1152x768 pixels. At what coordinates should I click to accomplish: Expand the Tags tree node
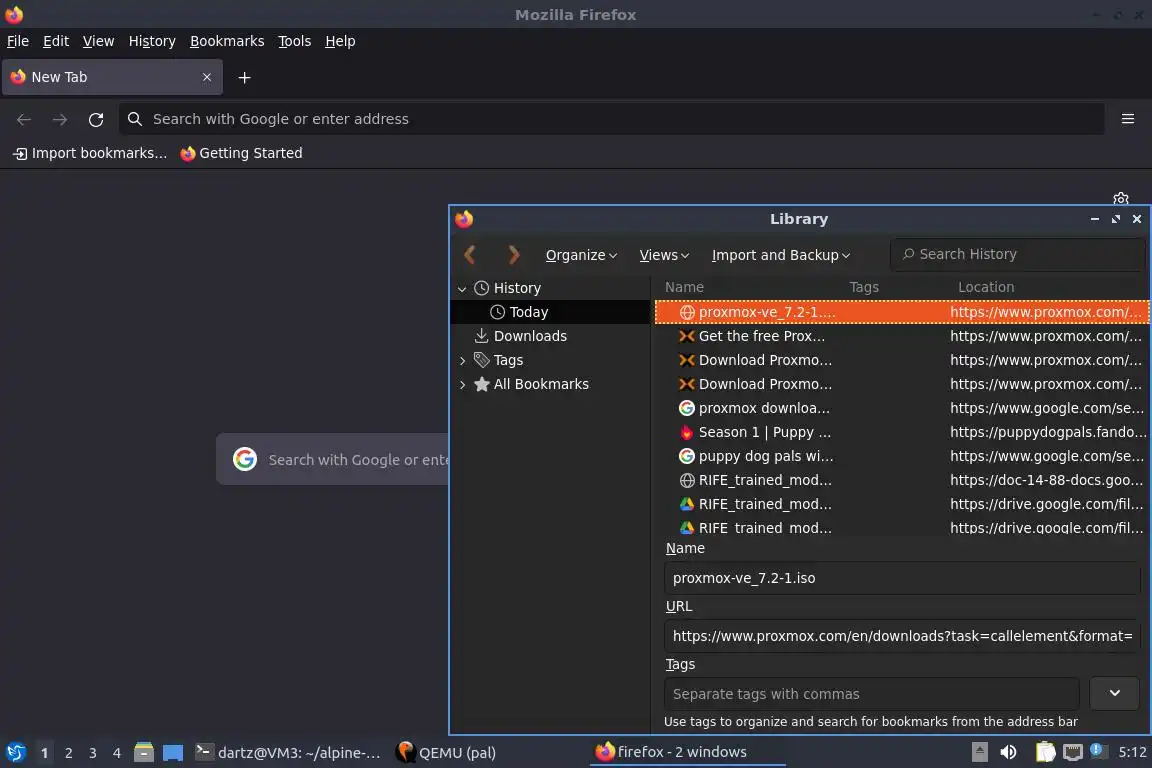462,361
